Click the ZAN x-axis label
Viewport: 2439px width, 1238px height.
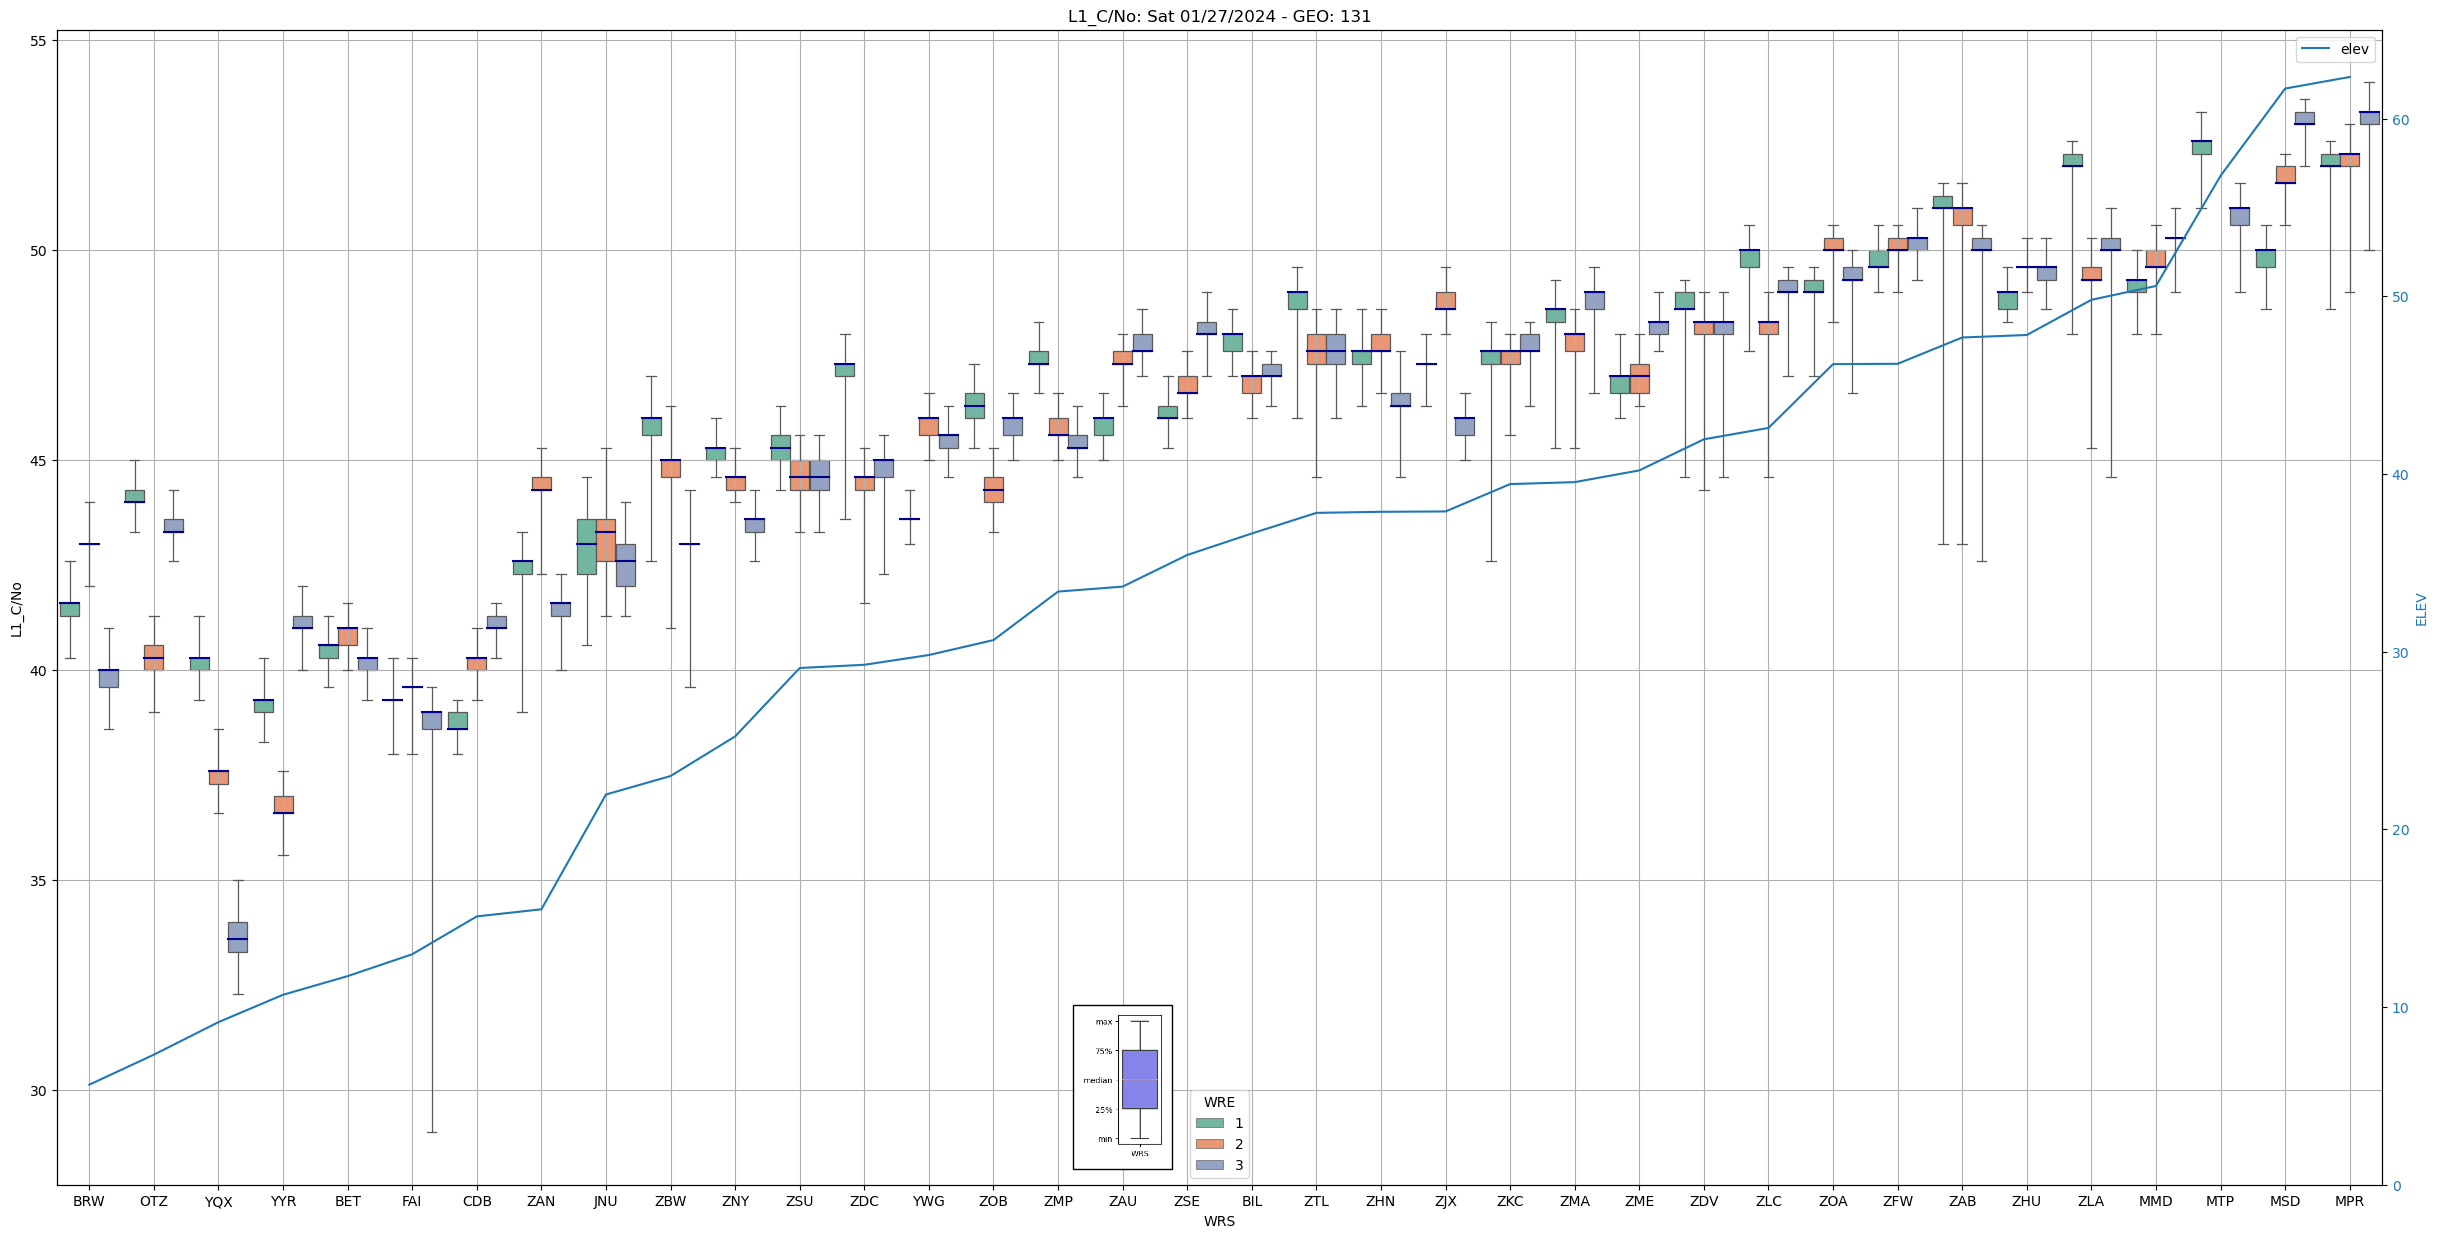(x=541, y=1201)
